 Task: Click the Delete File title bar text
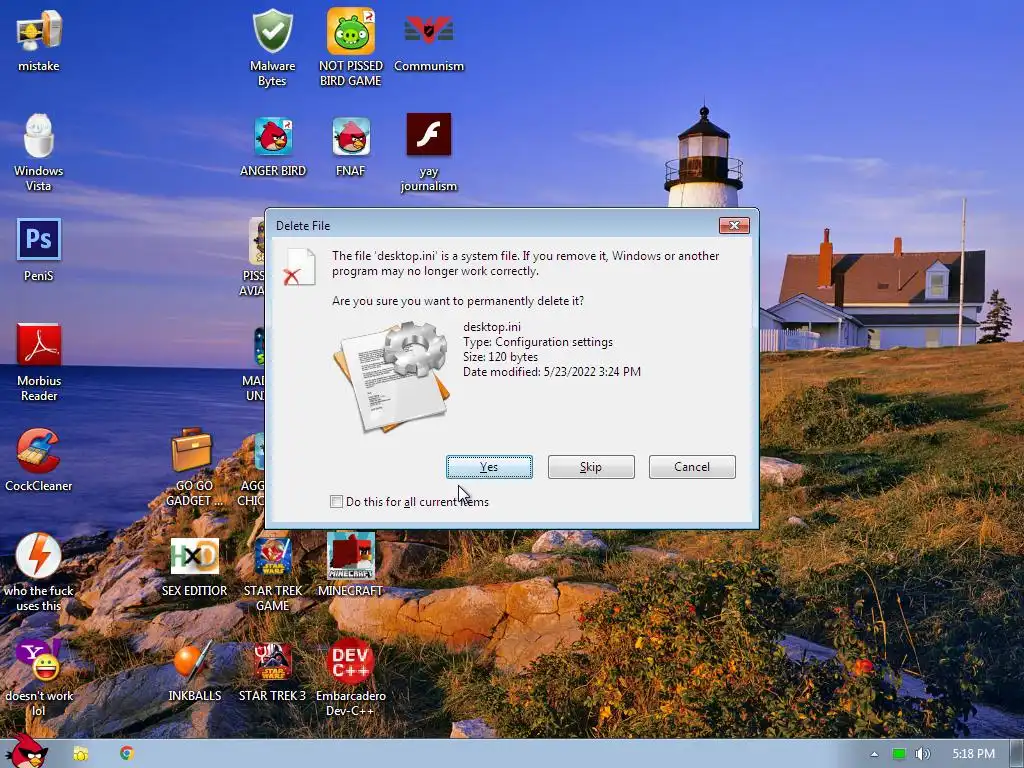coord(303,225)
